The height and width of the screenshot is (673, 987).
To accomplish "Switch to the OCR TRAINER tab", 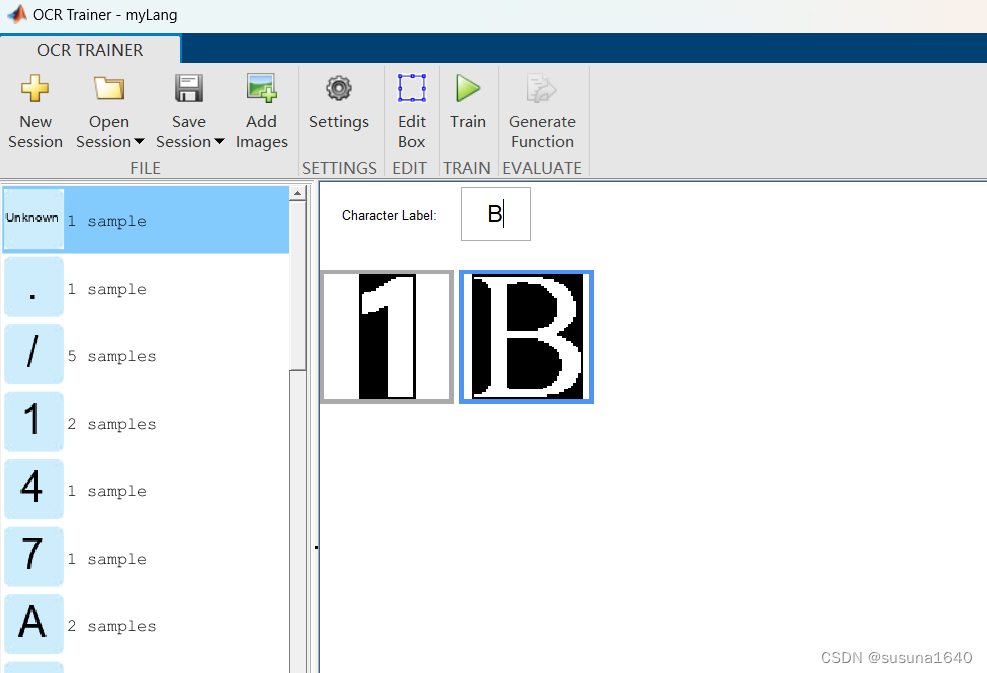I will 90,50.
